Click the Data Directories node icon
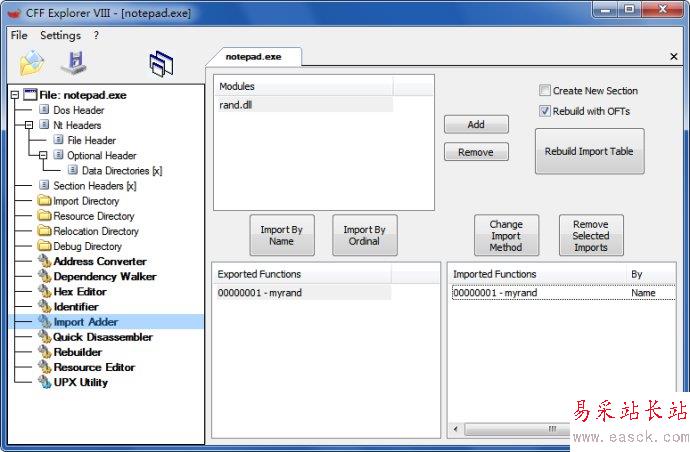 (73, 170)
